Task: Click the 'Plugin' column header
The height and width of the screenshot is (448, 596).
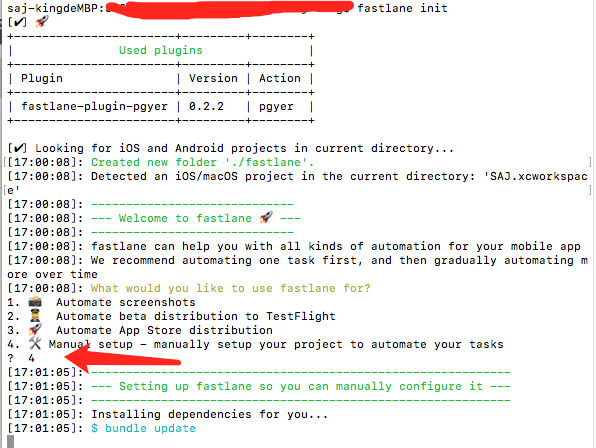Action: (42, 78)
